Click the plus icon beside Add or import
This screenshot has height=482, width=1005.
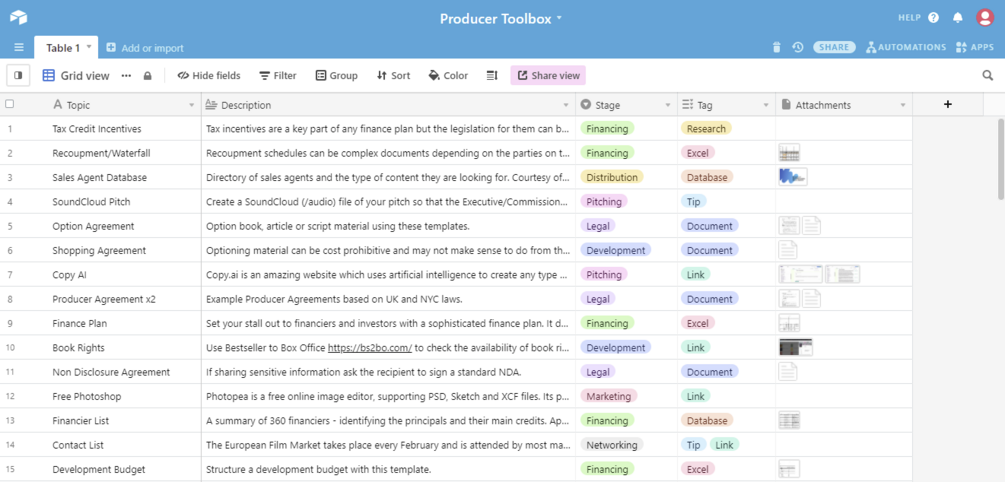click(111, 47)
